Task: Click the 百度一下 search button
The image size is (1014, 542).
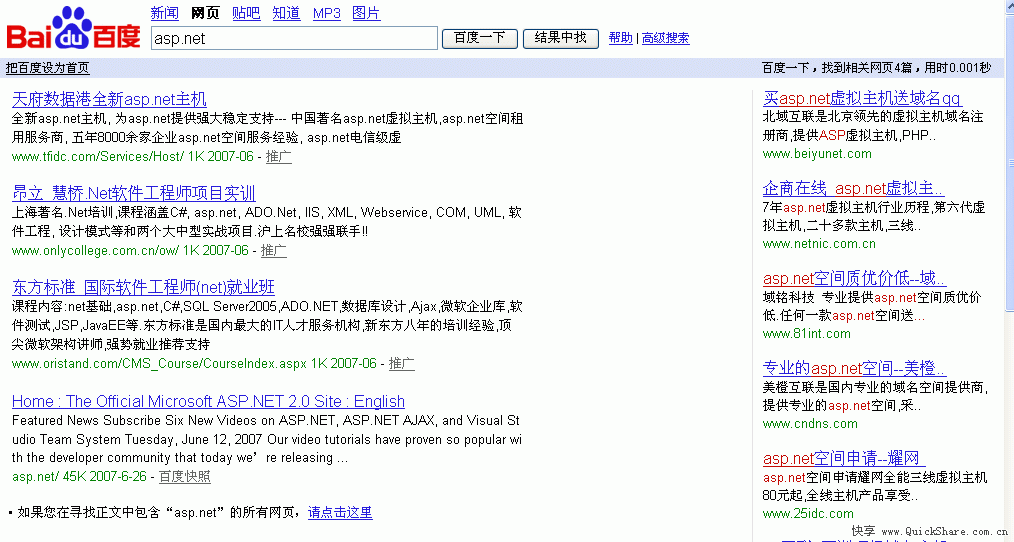Action: tap(479, 38)
